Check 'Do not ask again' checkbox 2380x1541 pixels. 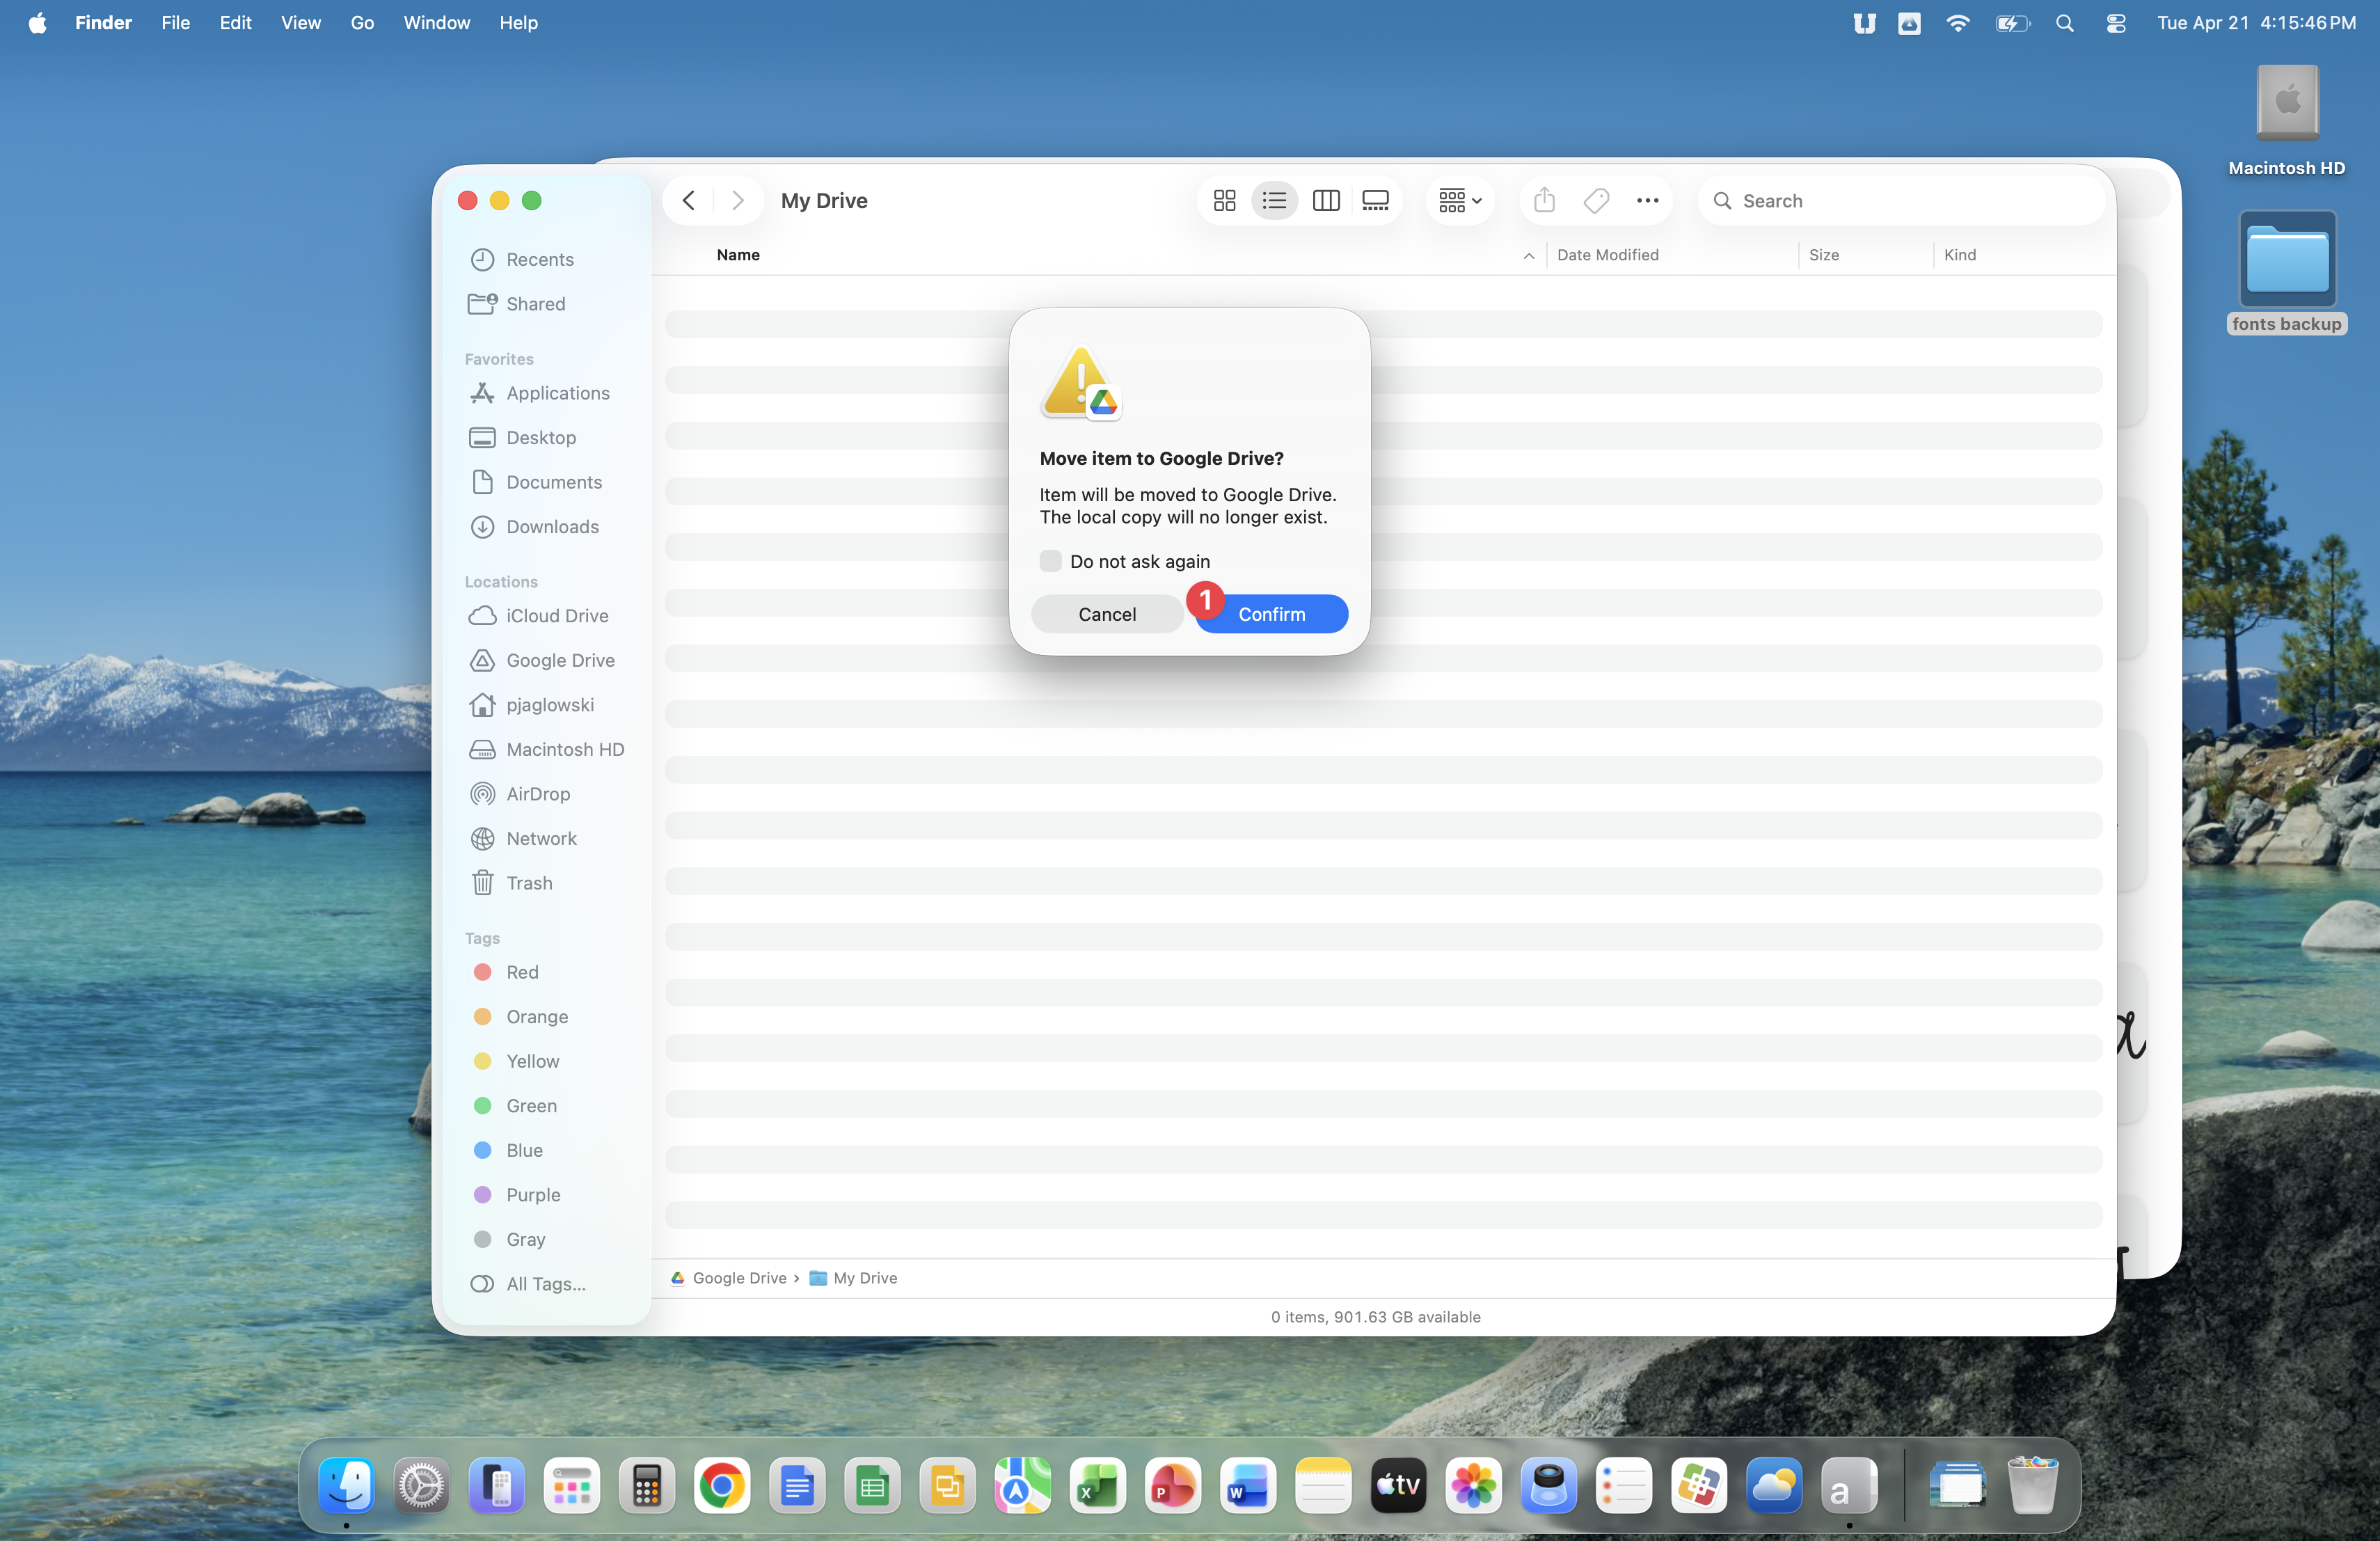1050,561
